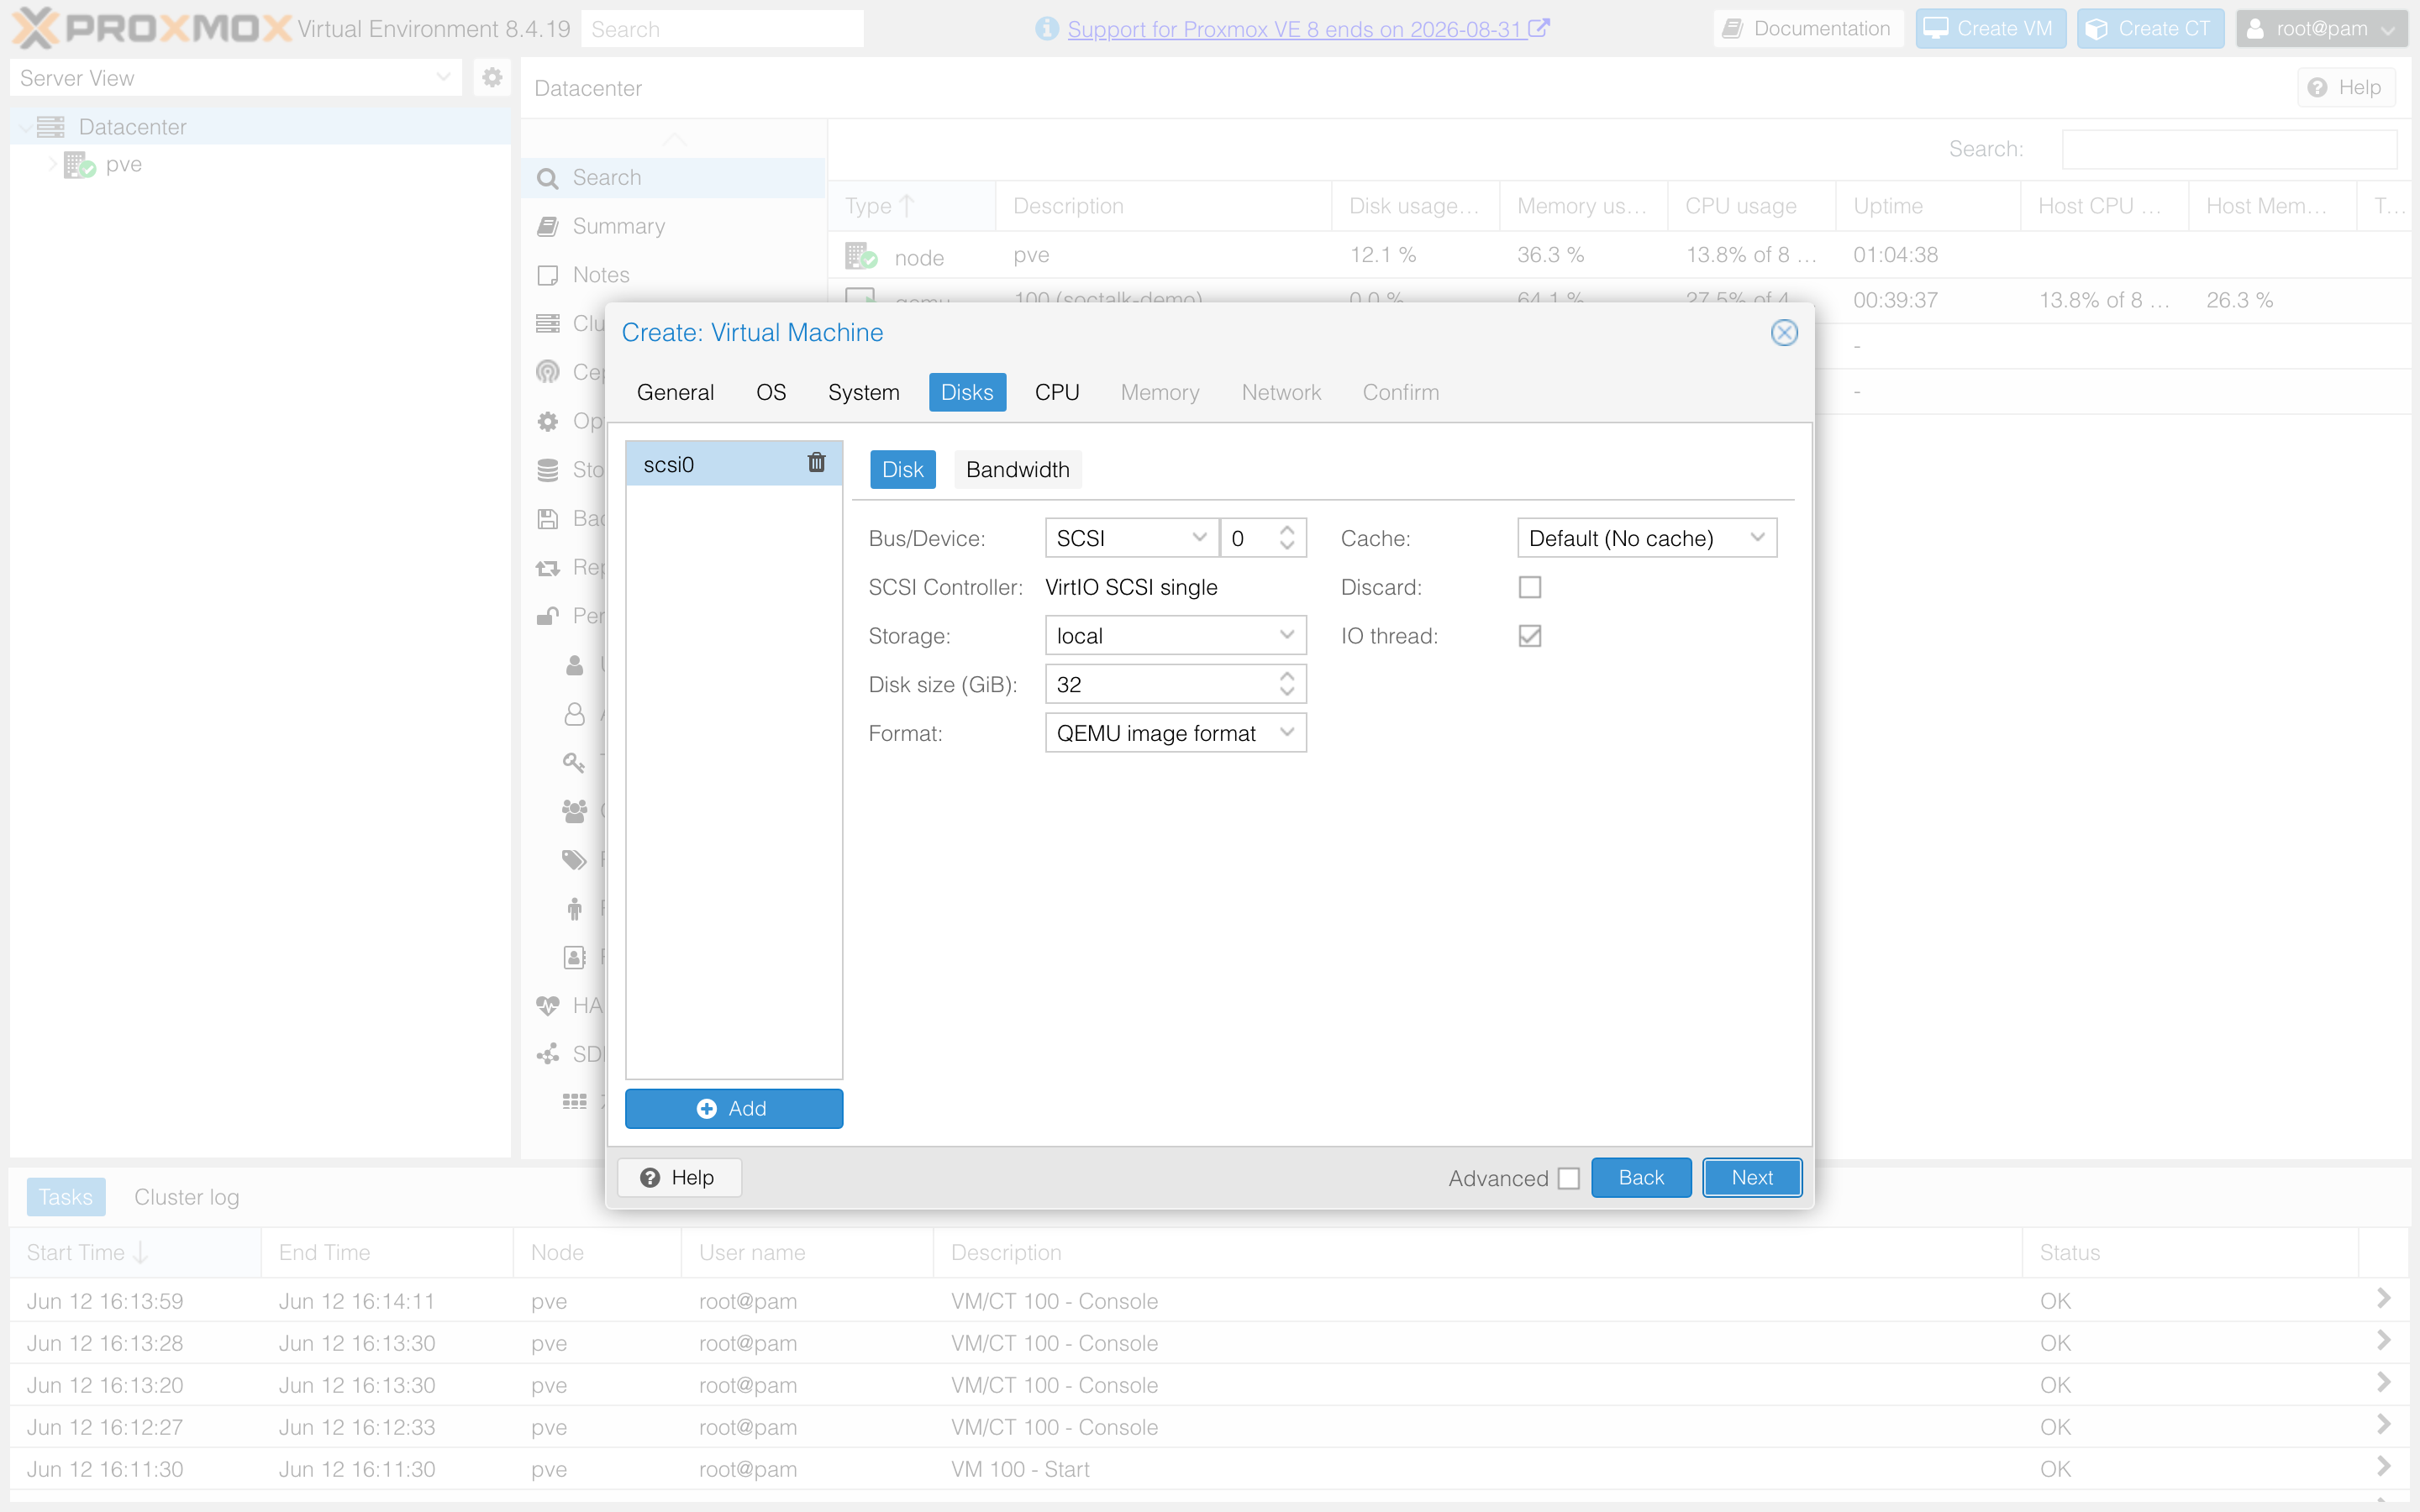The width and height of the screenshot is (2420, 1512).
Task: Close the Create Virtual Machine dialog
Action: (x=1783, y=333)
